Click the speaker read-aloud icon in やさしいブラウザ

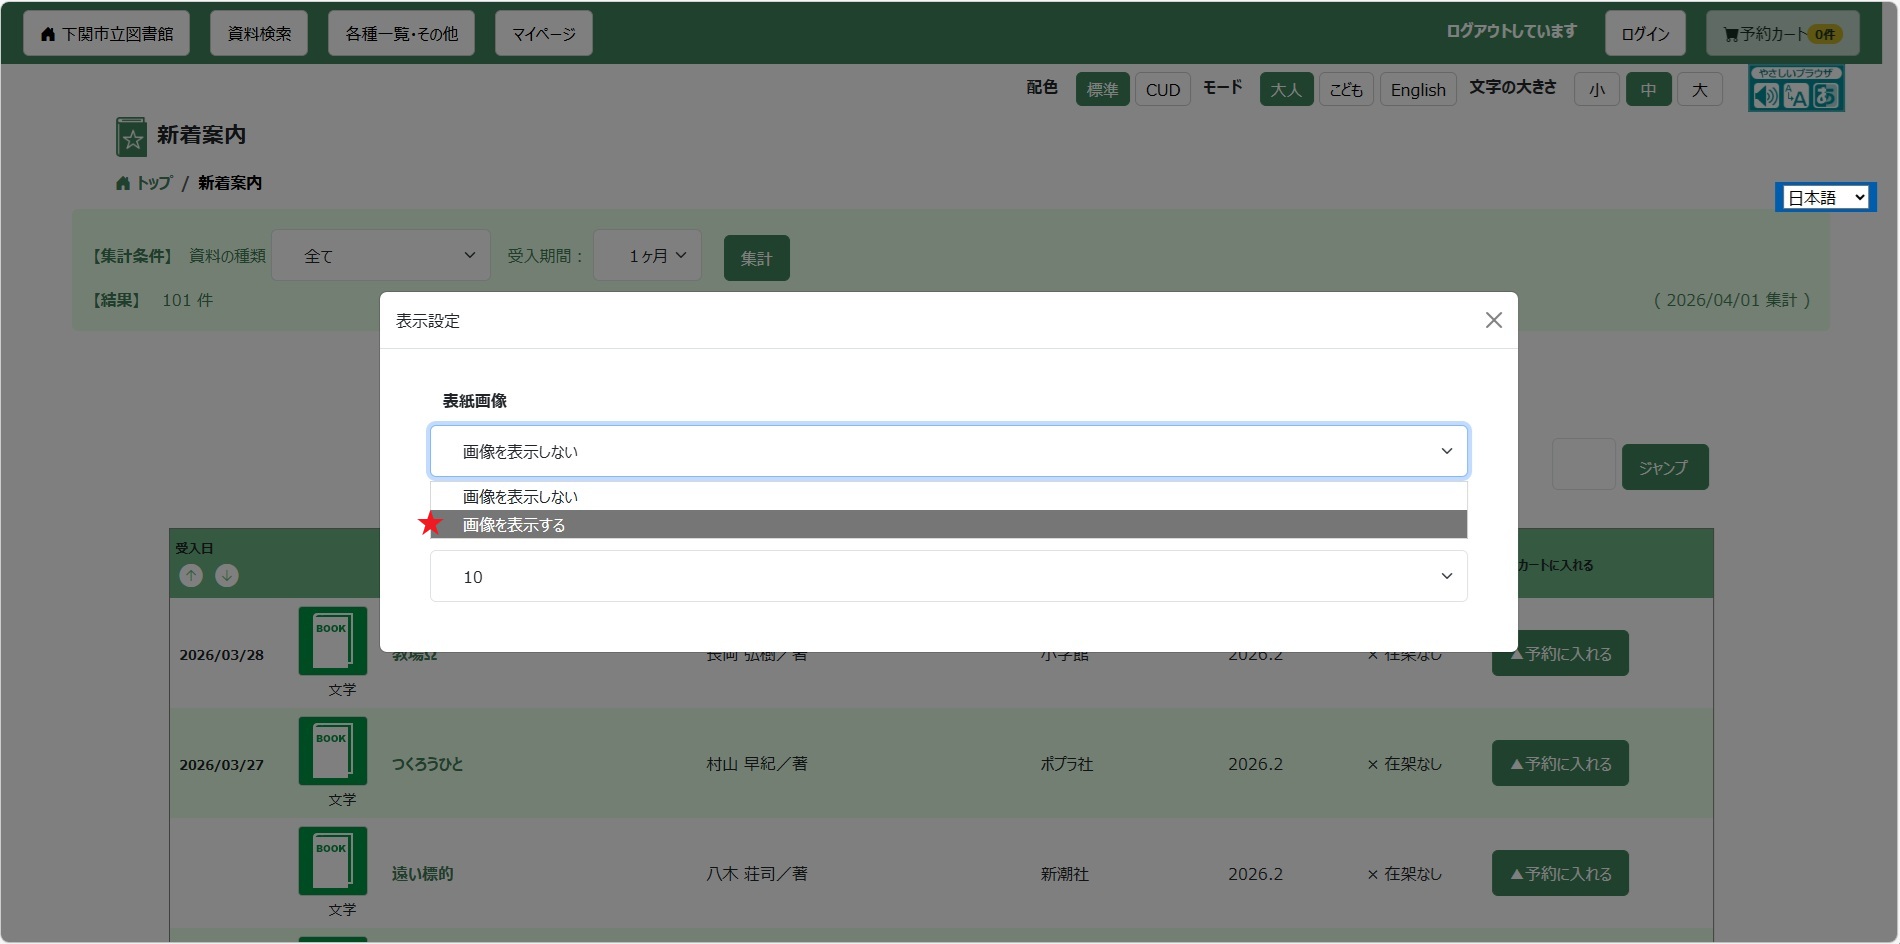pyautogui.click(x=1764, y=95)
